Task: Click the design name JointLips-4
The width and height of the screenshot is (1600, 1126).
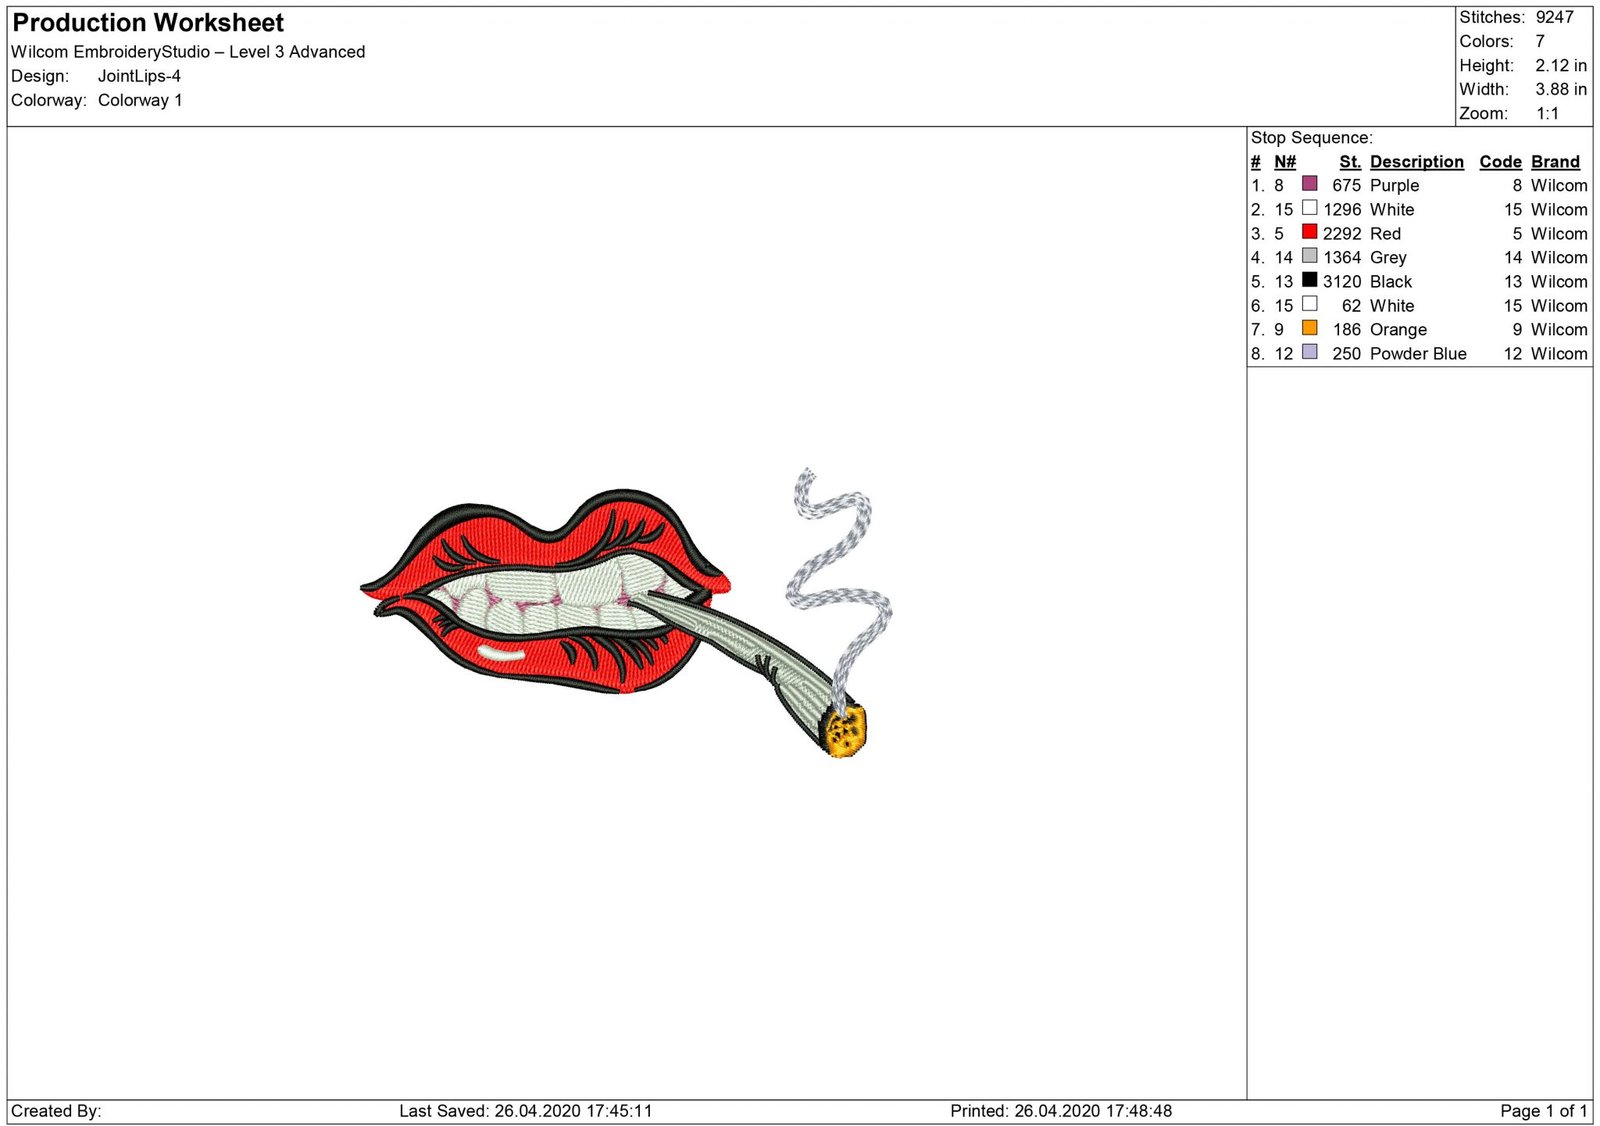Action: click(139, 75)
